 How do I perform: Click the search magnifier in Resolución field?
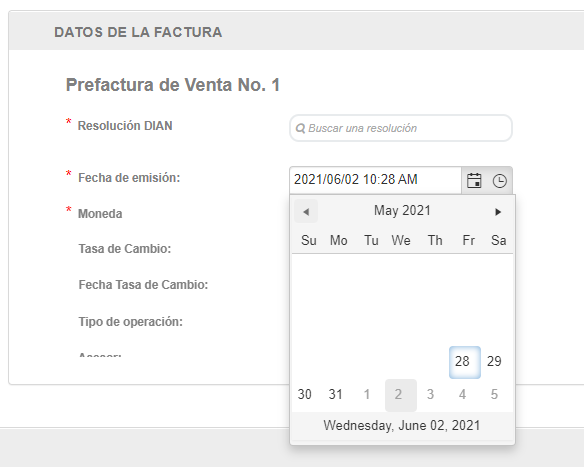[300, 128]
